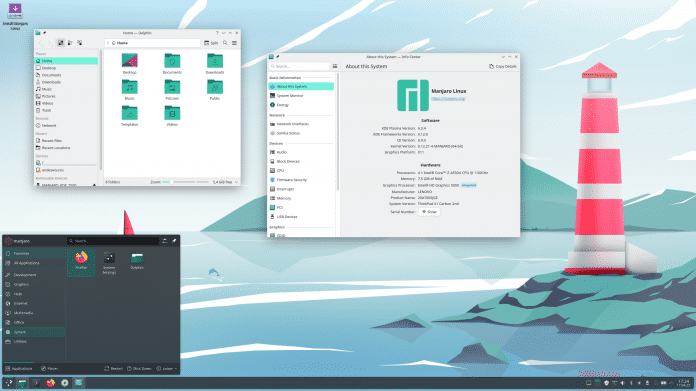The height and width of the screenshot is (391, 696).
Task: Click the Shut Down button in launcher
Action: click(x=139, y=369)
